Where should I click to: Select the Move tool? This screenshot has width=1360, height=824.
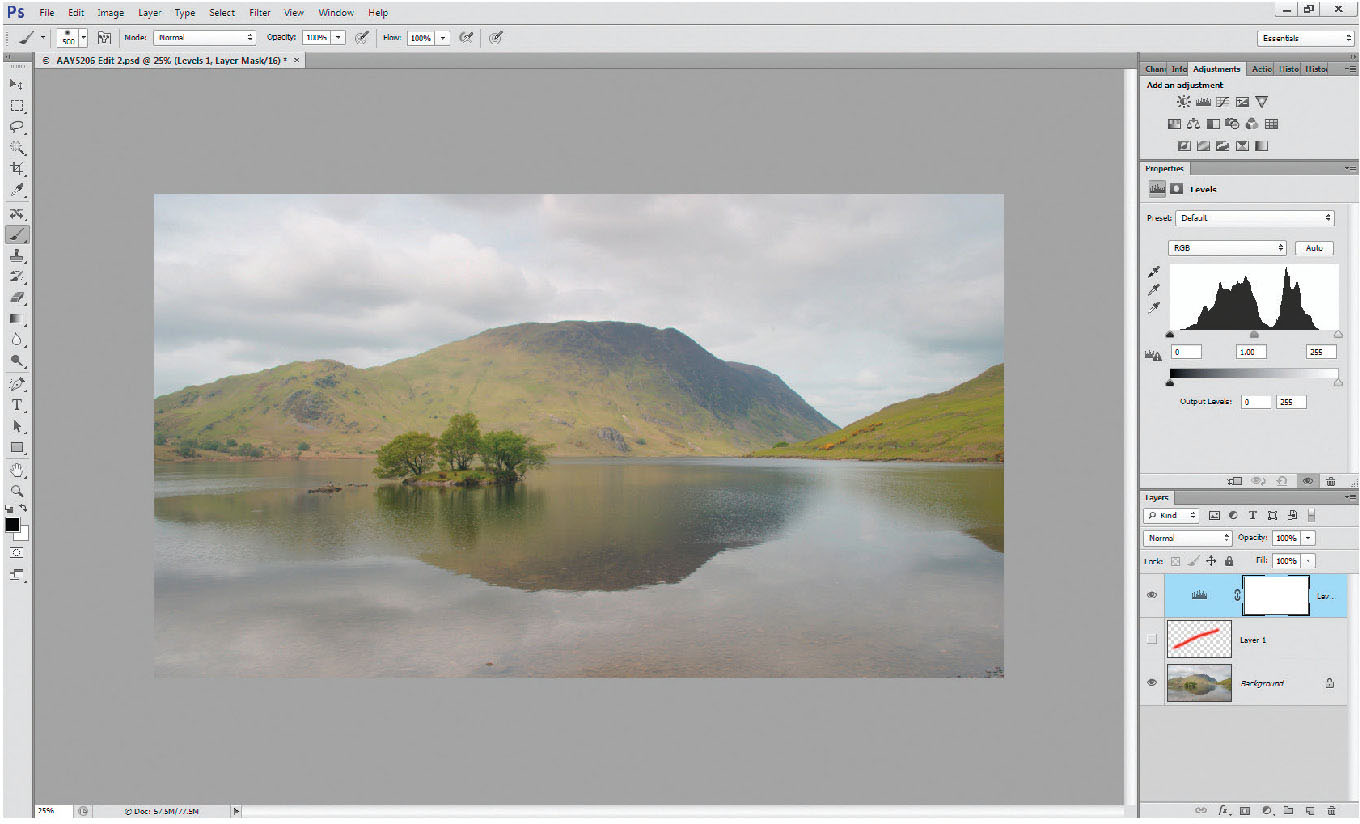(17, 85)
